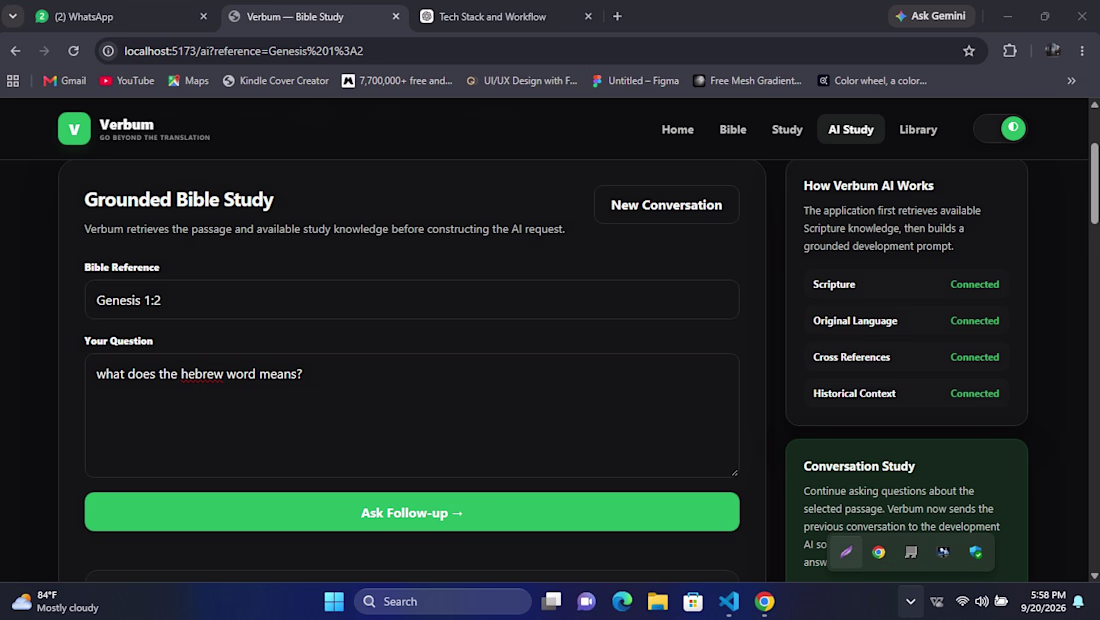Viewport: 1100px width, 620px height.
Task: Open the Gmail bookmark icon
Action: click(x=49, y=81)
